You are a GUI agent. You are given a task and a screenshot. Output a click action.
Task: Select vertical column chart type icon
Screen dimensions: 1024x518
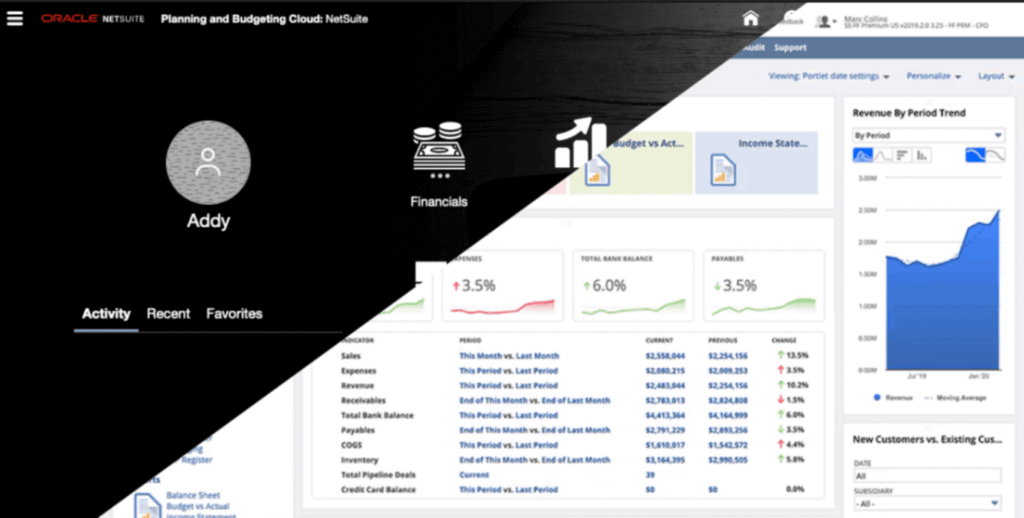tap(923, 155)
